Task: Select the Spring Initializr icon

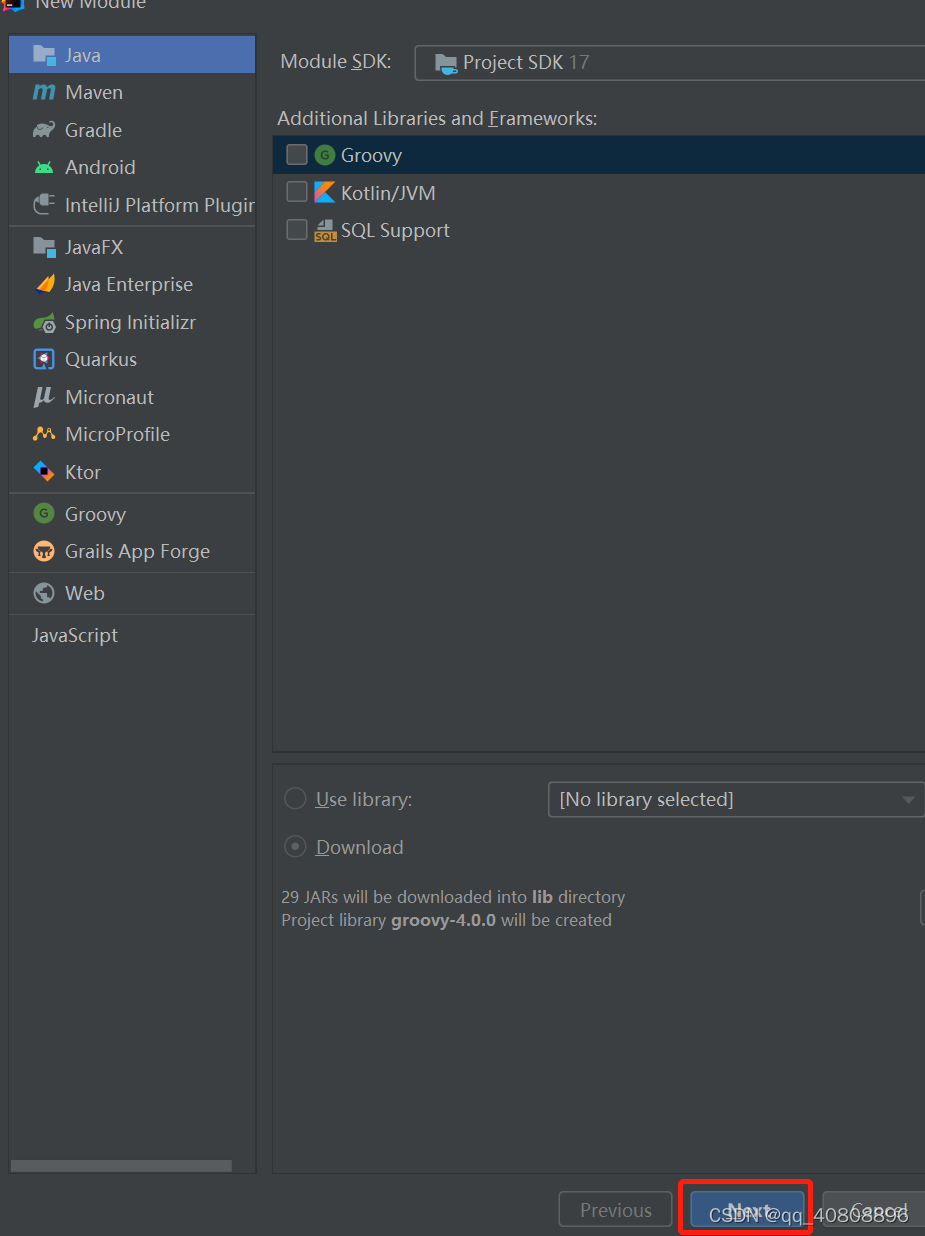Action: [44, 322]
